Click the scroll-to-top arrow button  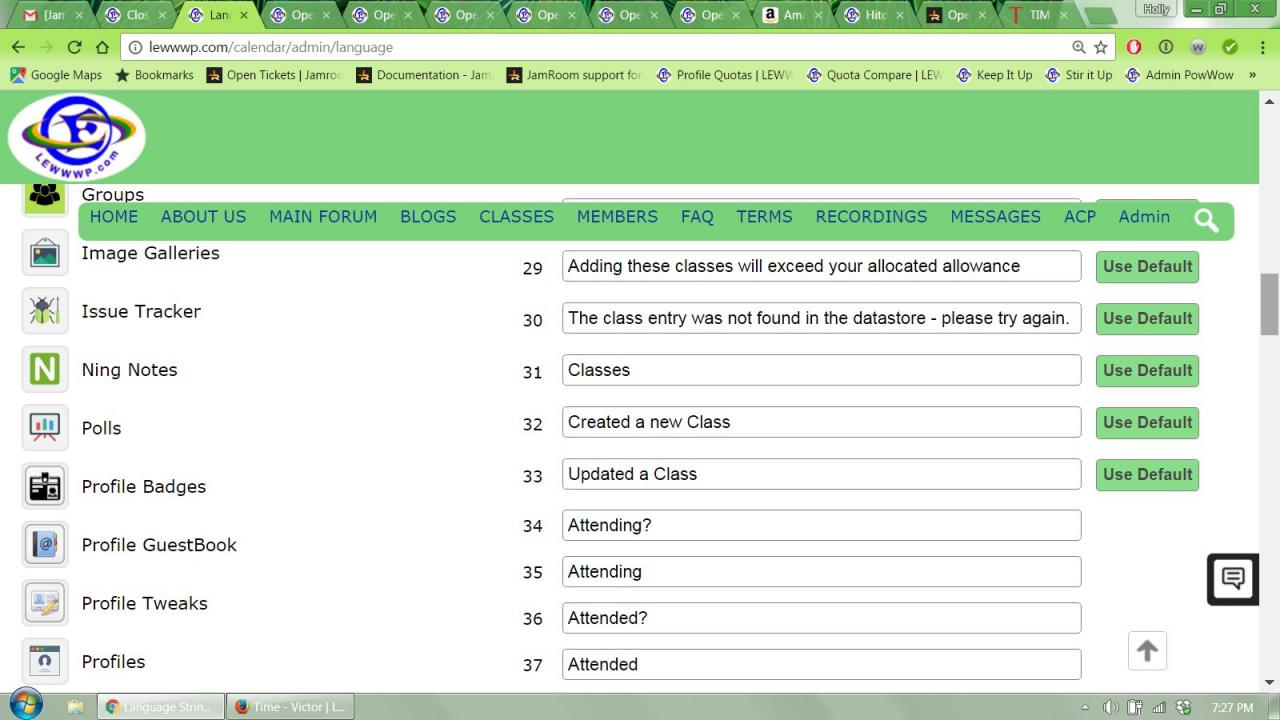1147,651
